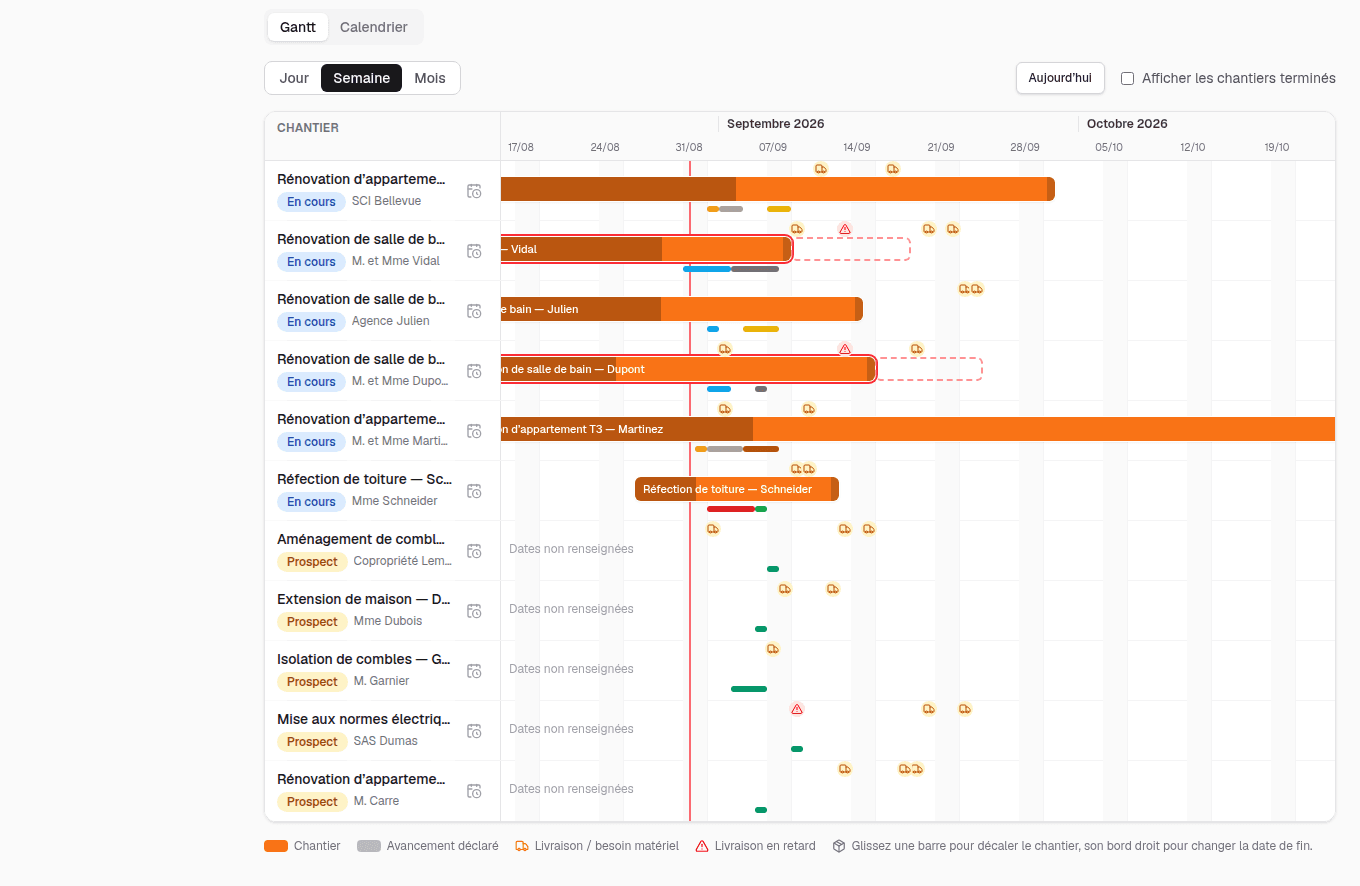This screenshot has height=886, width=1360.
Task: Switch to the Calendrier tab
Action: point(374,27)
